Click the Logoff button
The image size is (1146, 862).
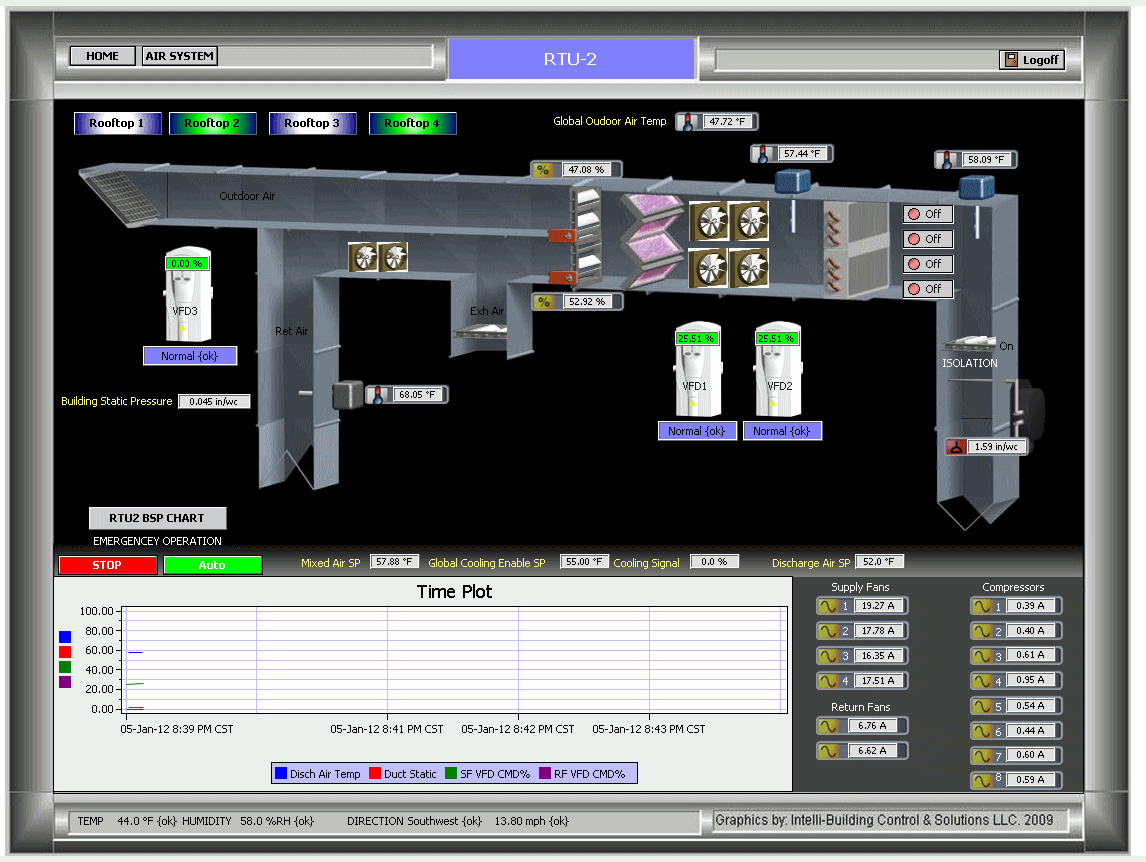(x=1031, y=59)
